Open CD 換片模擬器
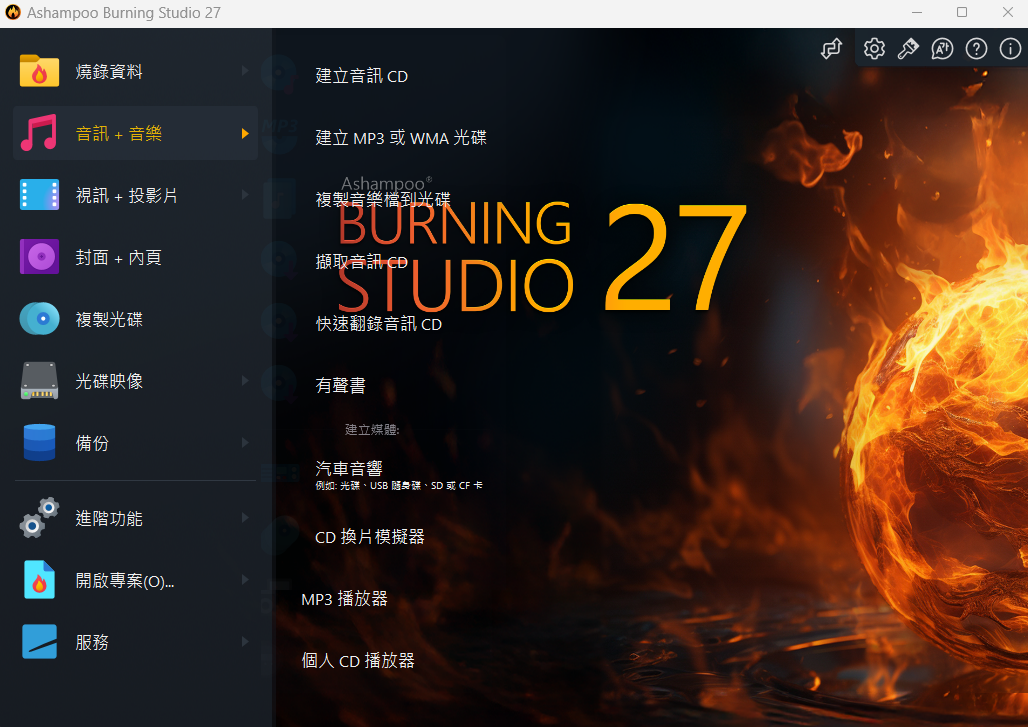This screenshot has width=1028, height=727. [x=370, y=537]
